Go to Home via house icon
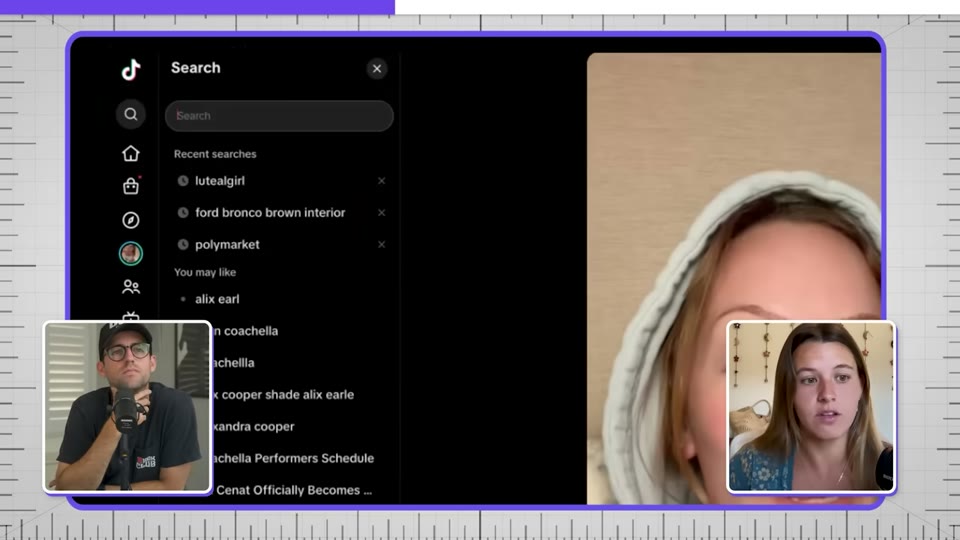 pos(130,153)
